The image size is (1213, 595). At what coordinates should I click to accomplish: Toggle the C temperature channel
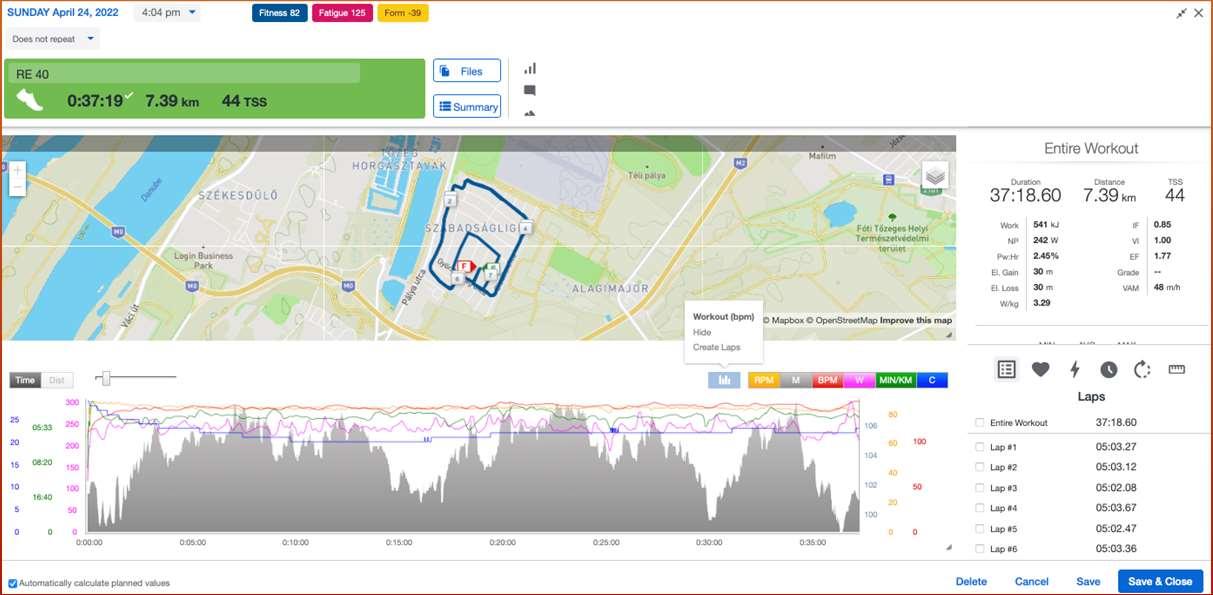pos(931,380)
